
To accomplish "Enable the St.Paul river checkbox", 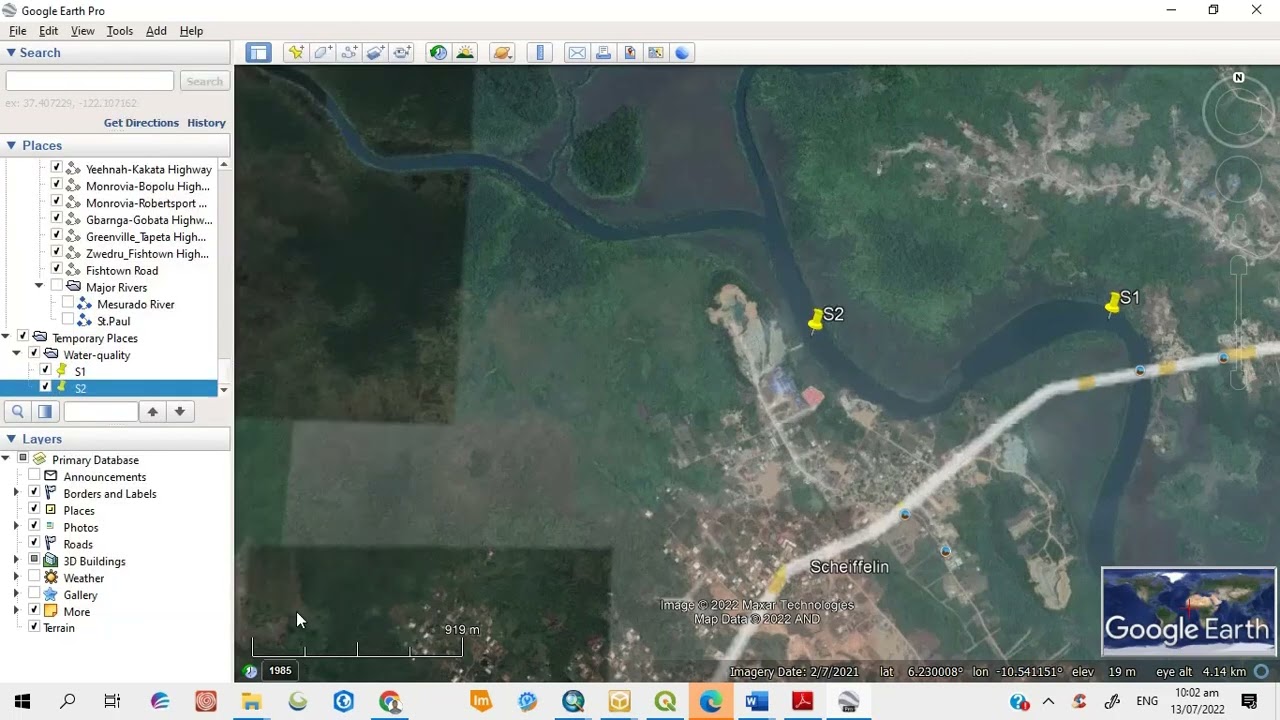I will pyautogui.click(x=67, y=320).
